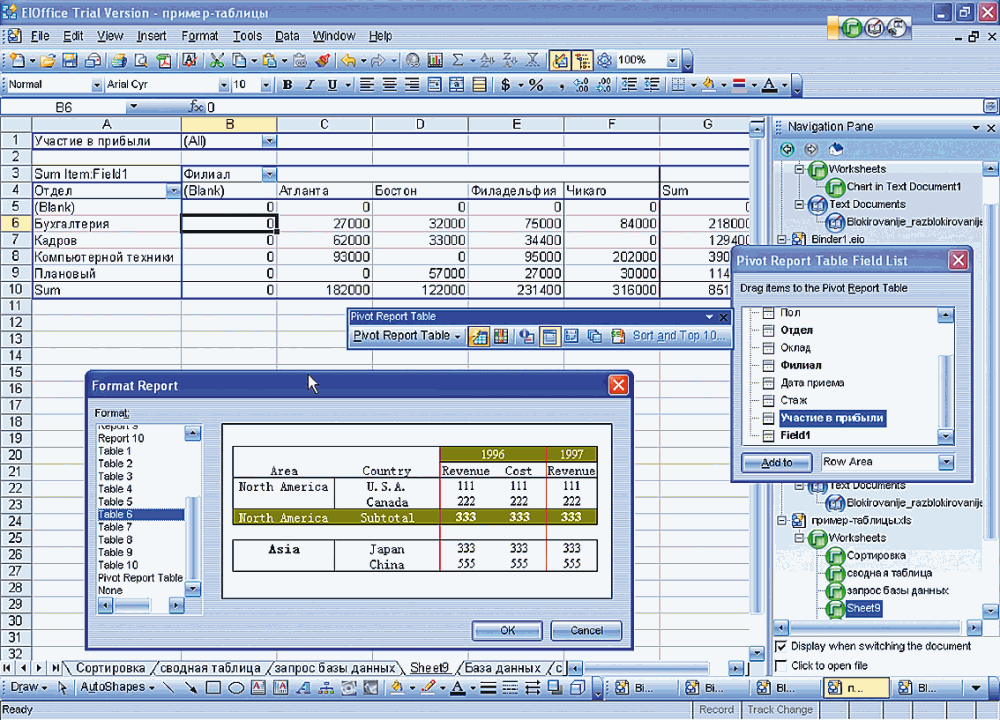Click Format Report icon in Pivot toolbar
1000x720 pixels.
tap(479, 336)
